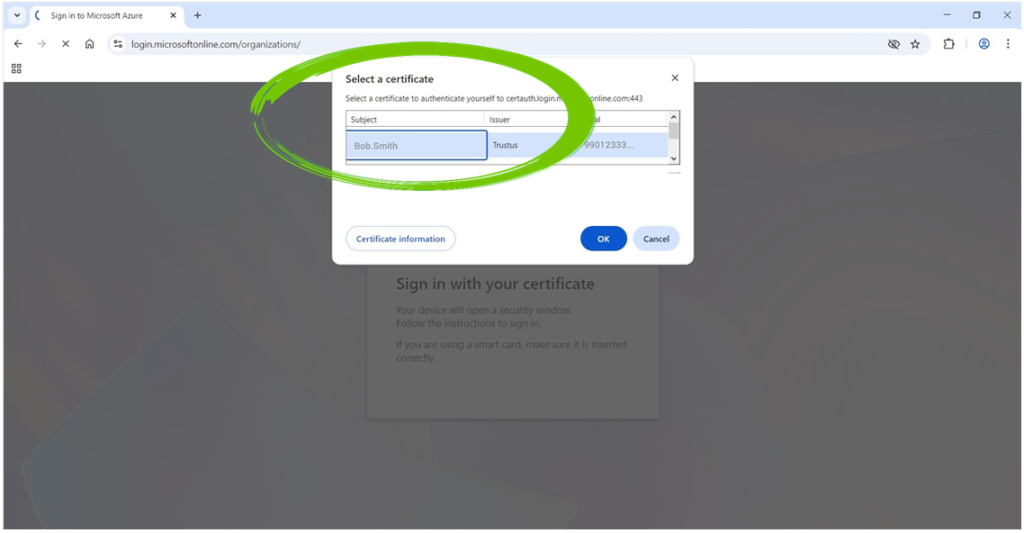1024x533 pixels.
Task: Open the Apps grid in bookmarks bar
Action: click(x=16, y=68)
